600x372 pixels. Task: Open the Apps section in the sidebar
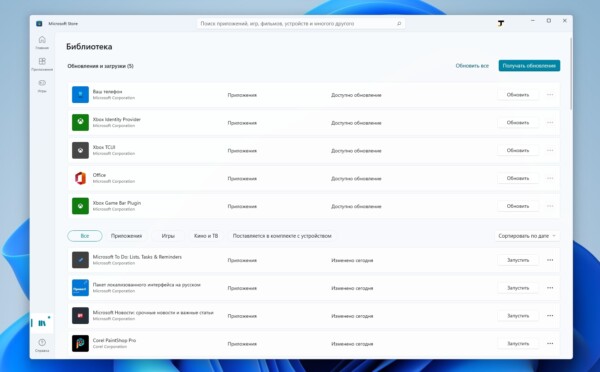coord(42,64)
